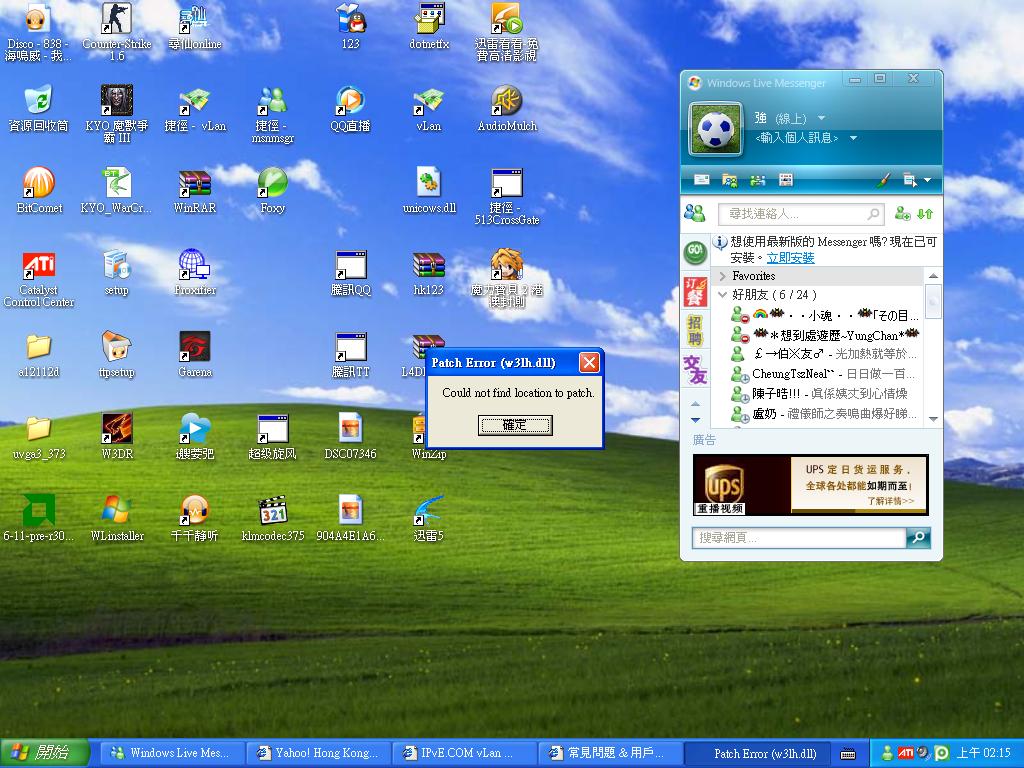
Task: Open the Messenger options menu arrow
Action: click(927, 180)
